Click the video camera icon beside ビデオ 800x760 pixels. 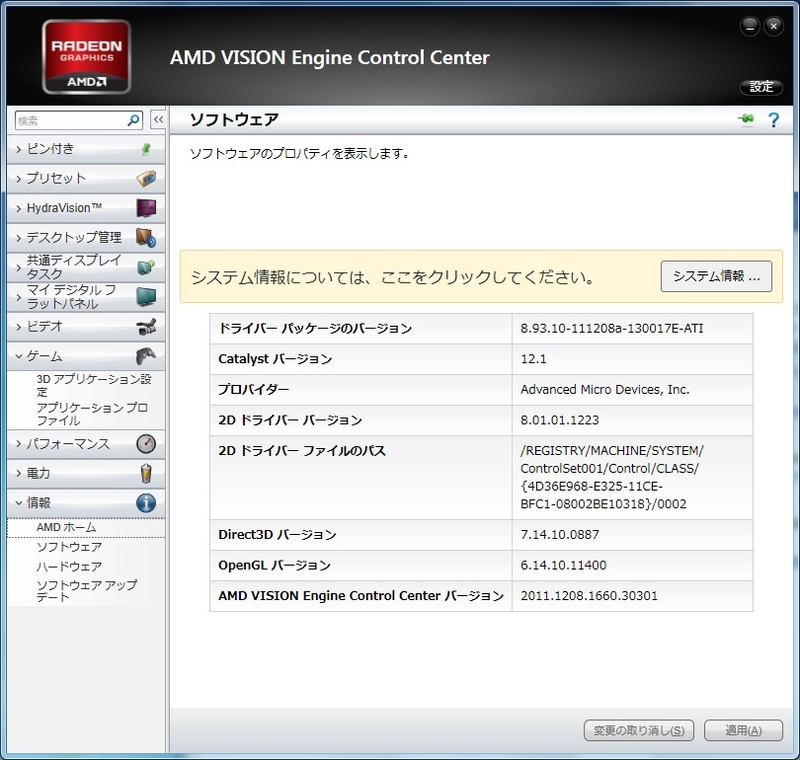point(146,326)
